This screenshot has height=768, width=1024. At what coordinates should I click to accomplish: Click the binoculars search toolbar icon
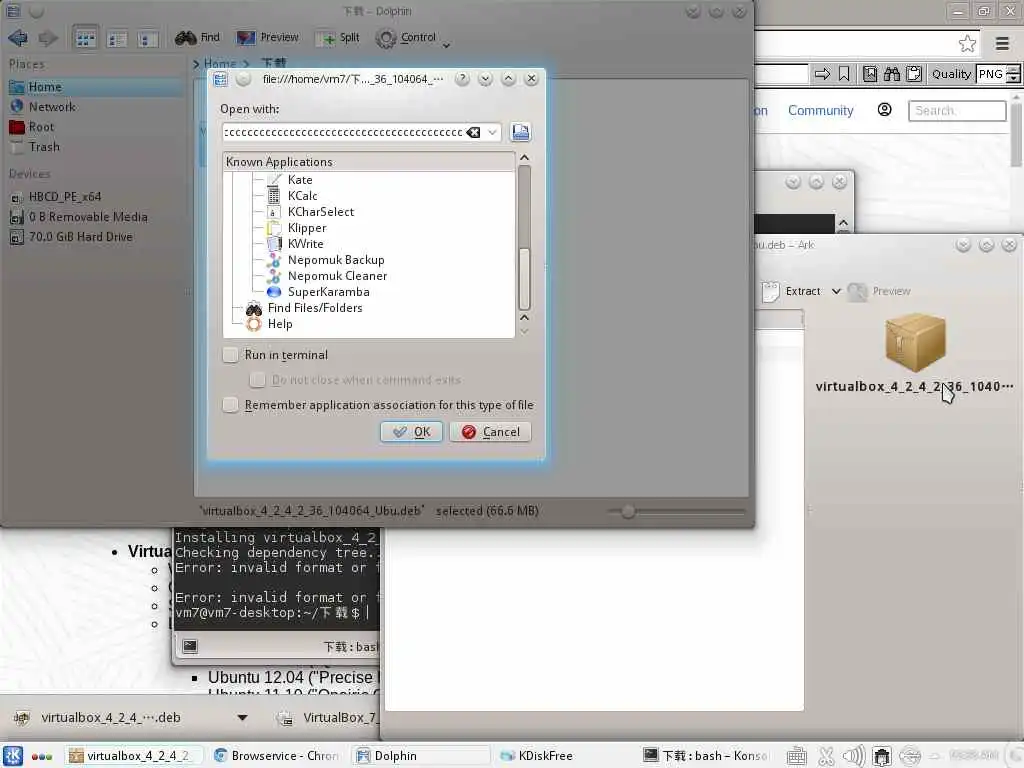pyautogui.click(x=891, y=74)
